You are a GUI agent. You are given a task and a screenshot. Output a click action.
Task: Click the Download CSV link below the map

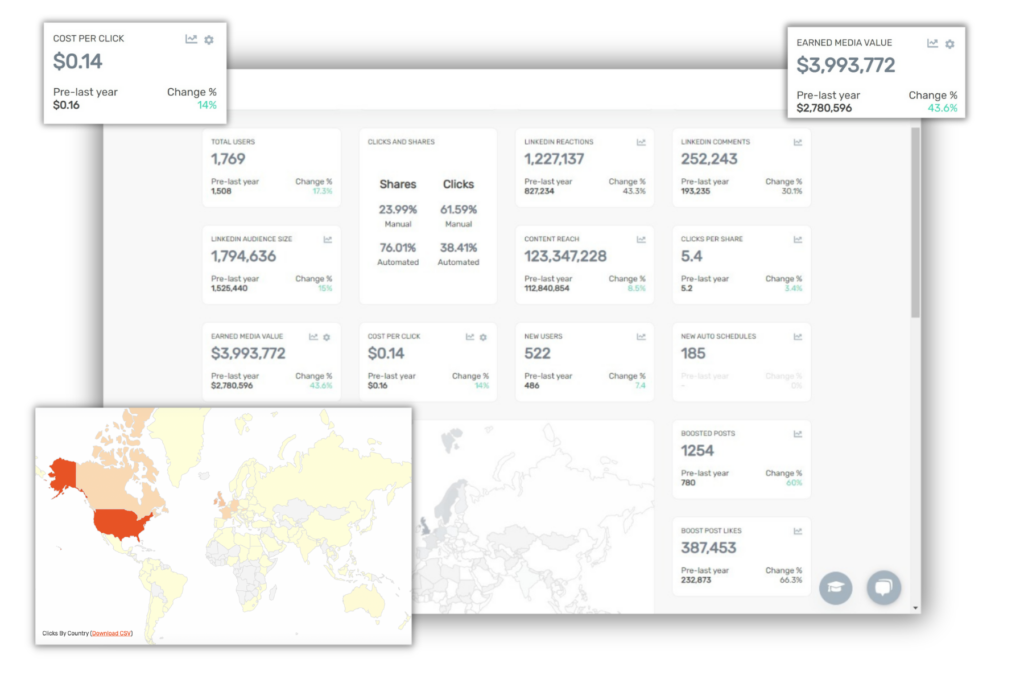(112, 633)
